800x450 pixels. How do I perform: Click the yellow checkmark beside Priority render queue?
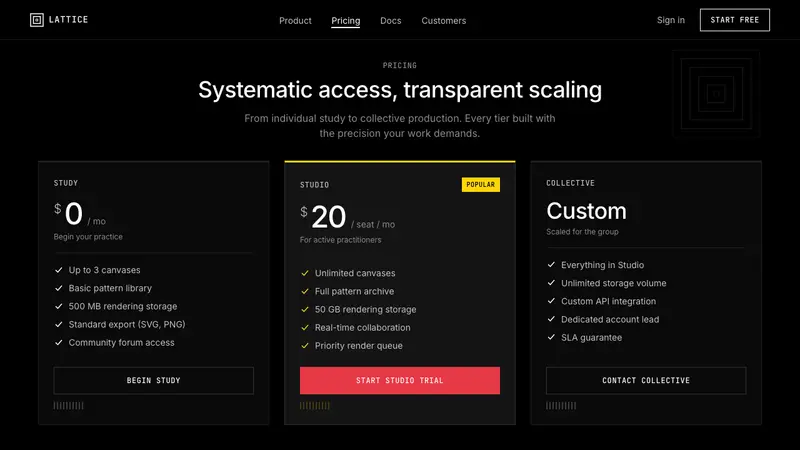(x=305, y=345)
